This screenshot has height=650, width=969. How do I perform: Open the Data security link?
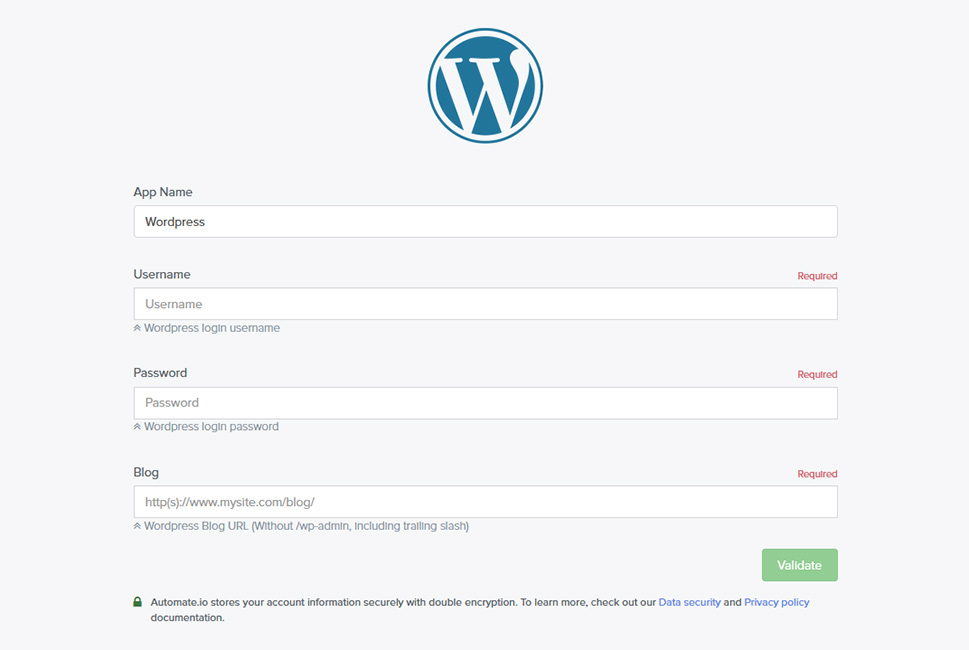coord(690,602)
